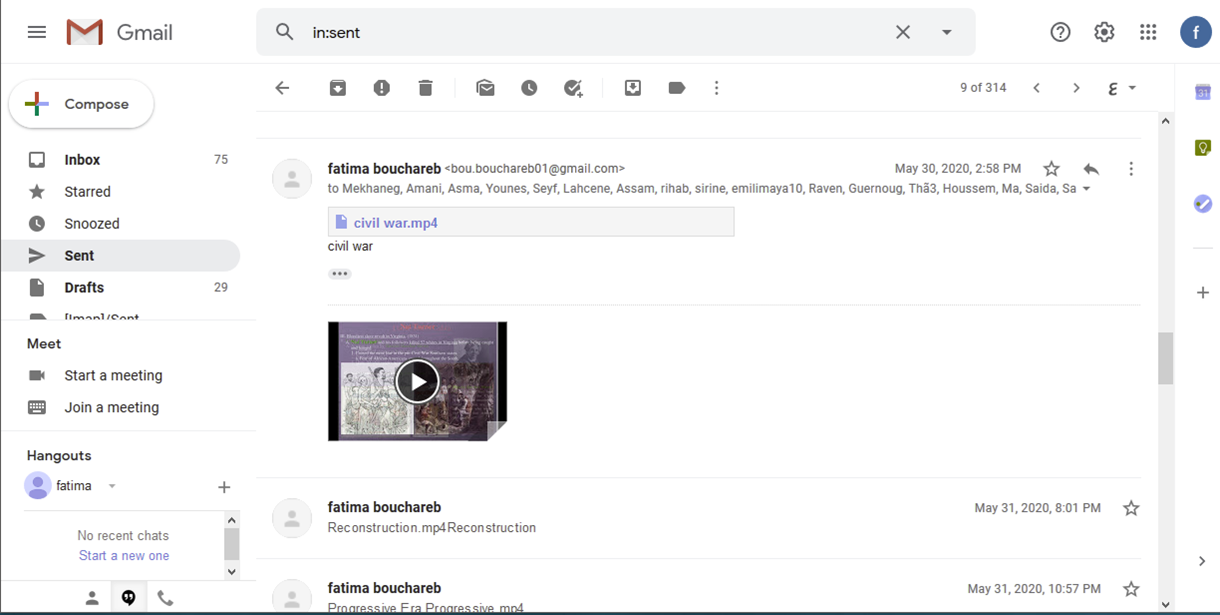Star the Reconstruction.mp4 message

coord(1131,508)
